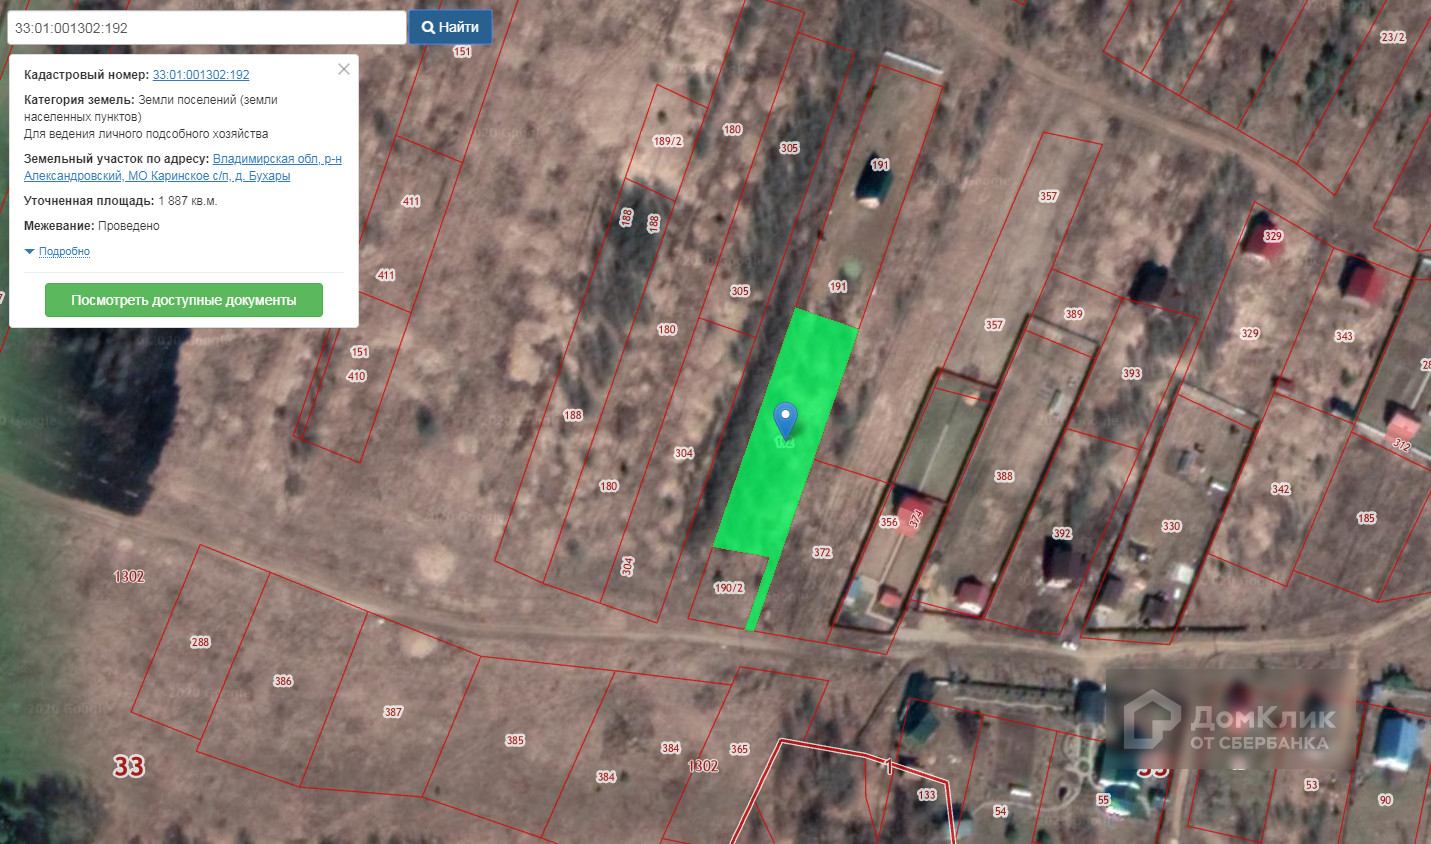Click parcel label 365
The image size is (1431, 844).
click(739, 749)
